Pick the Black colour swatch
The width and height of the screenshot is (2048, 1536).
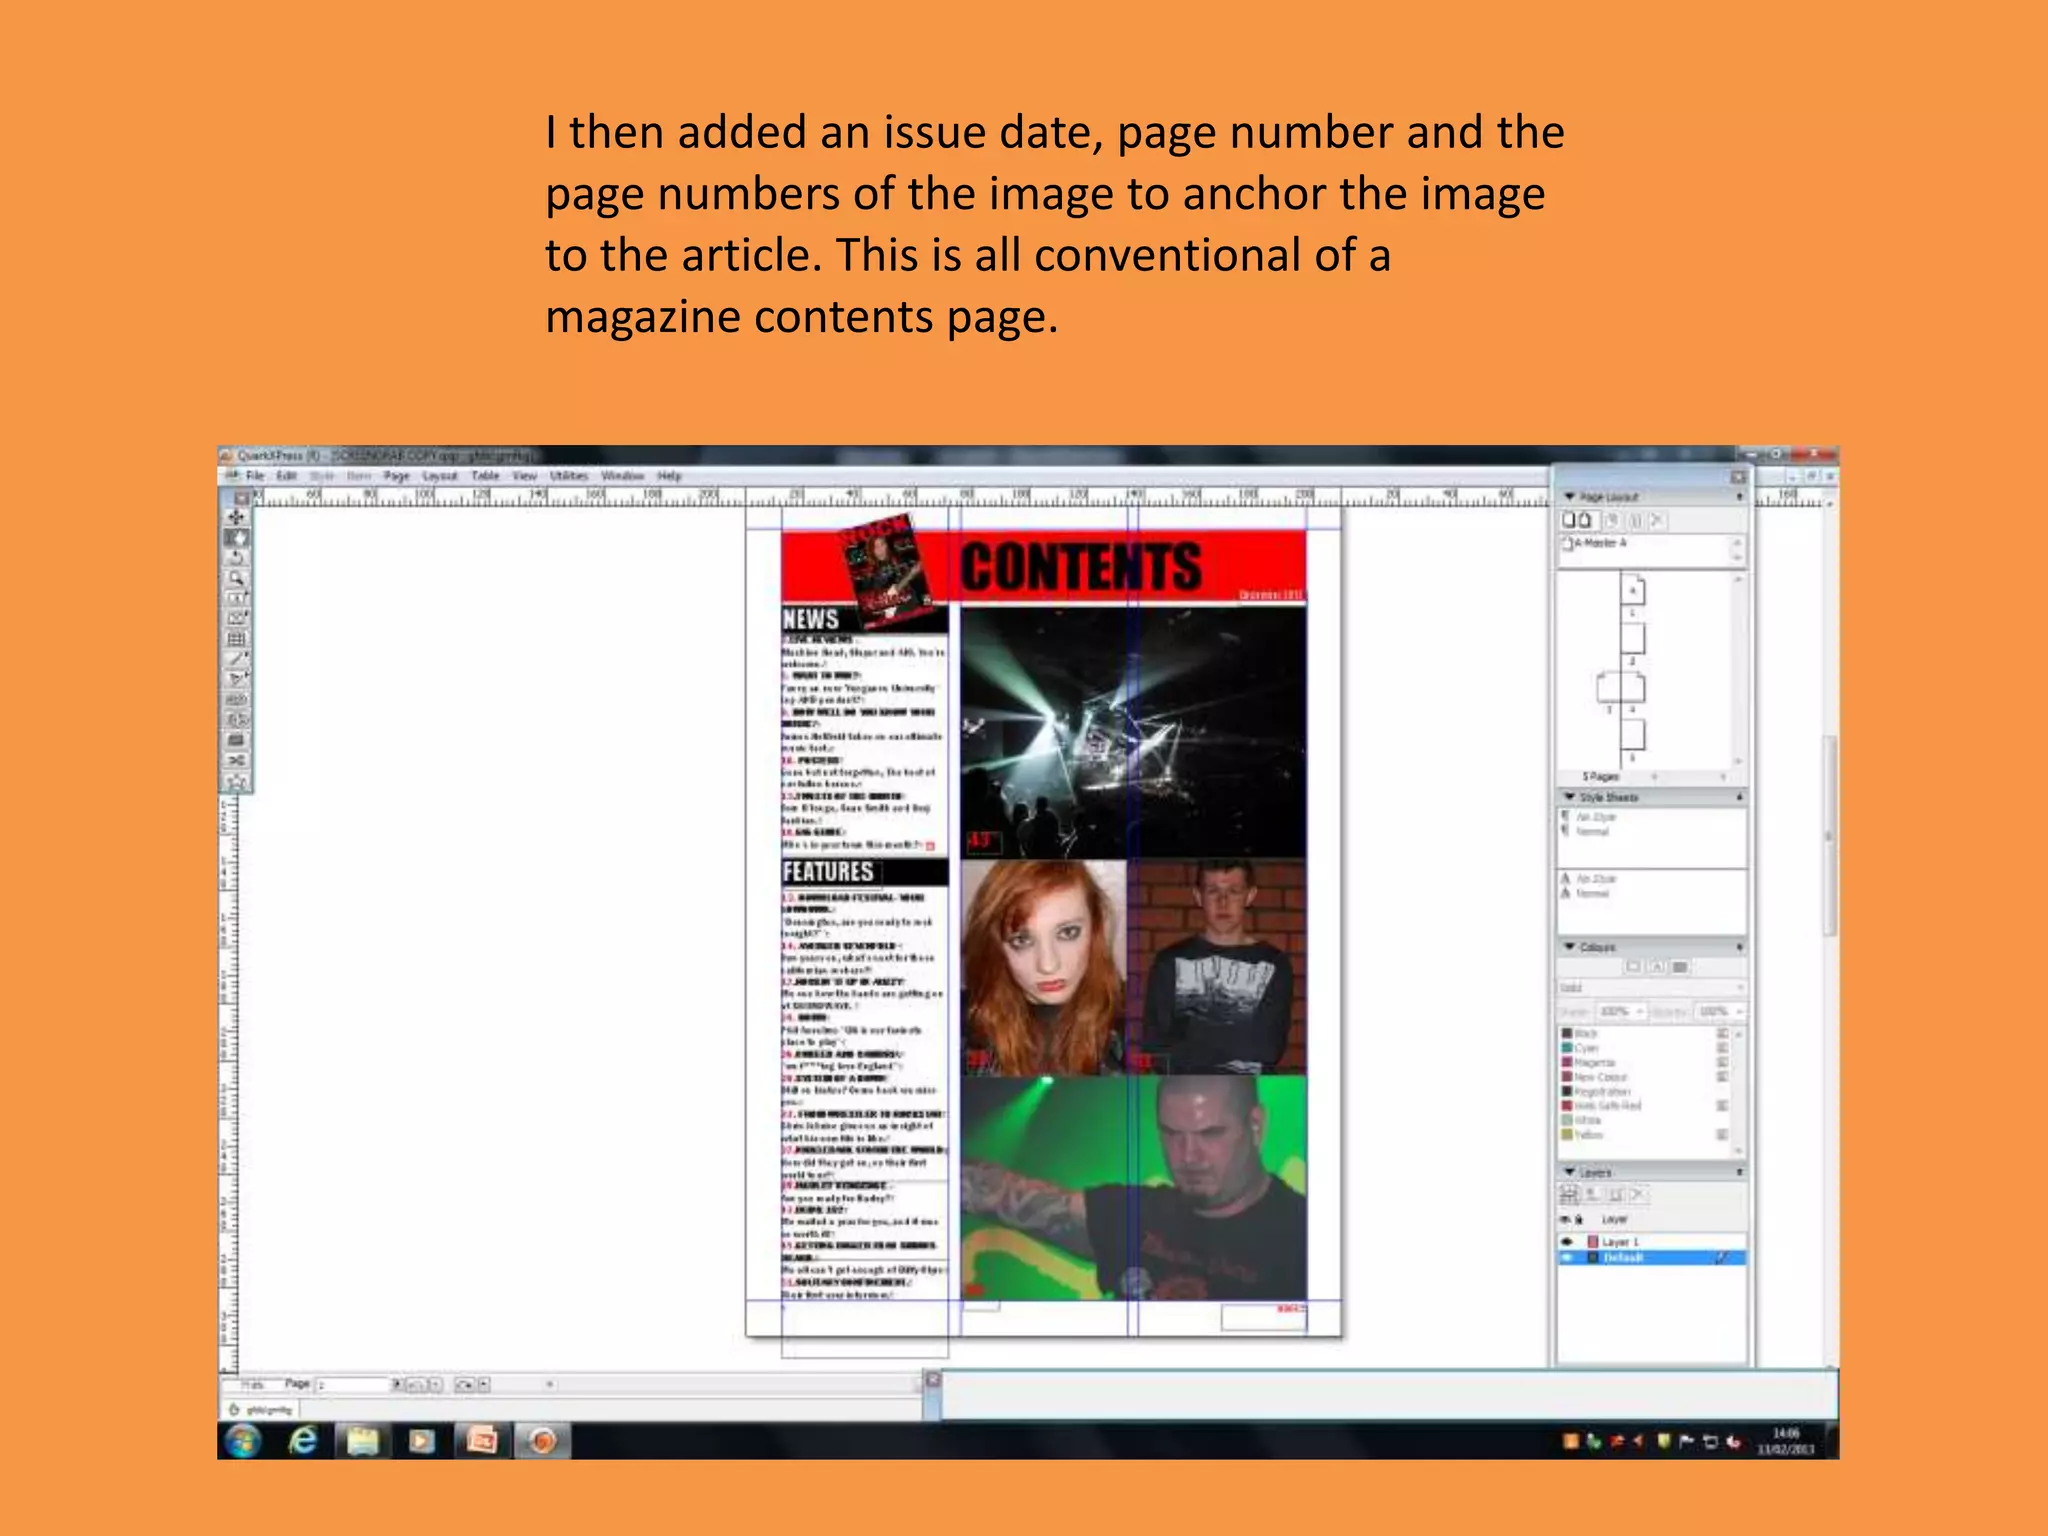(x=1568, y=1034)
